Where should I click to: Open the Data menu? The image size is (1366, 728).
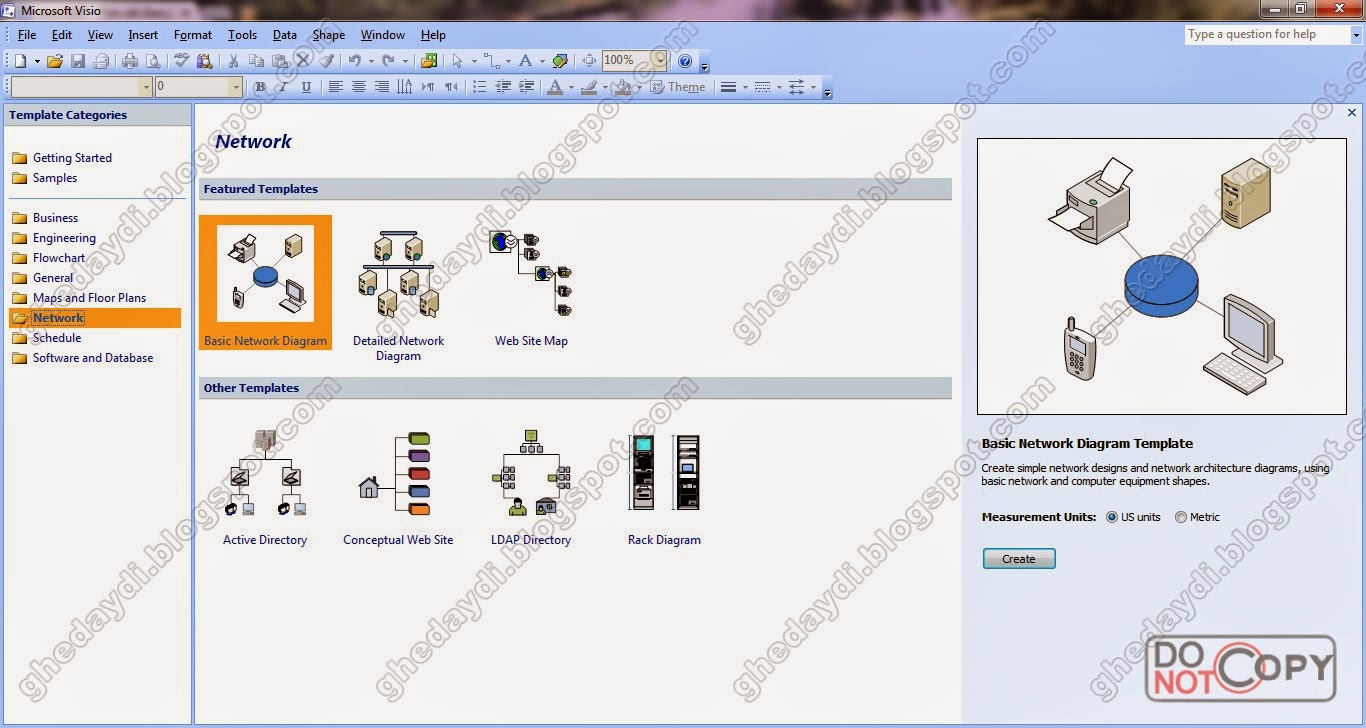(285, 34)
